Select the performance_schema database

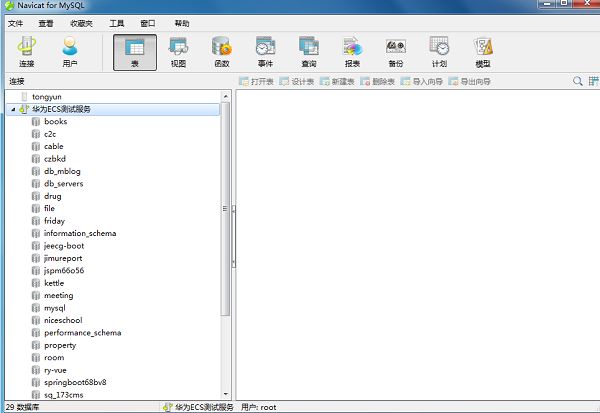tap(83, 333)
